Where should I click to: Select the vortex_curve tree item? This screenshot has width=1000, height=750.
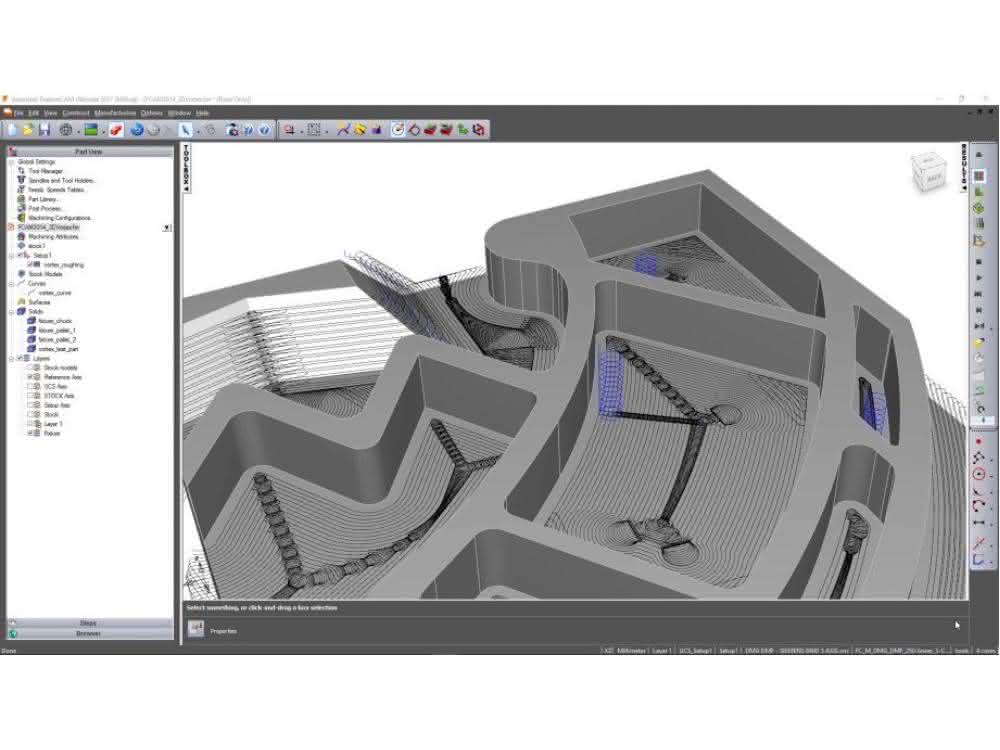55,293
